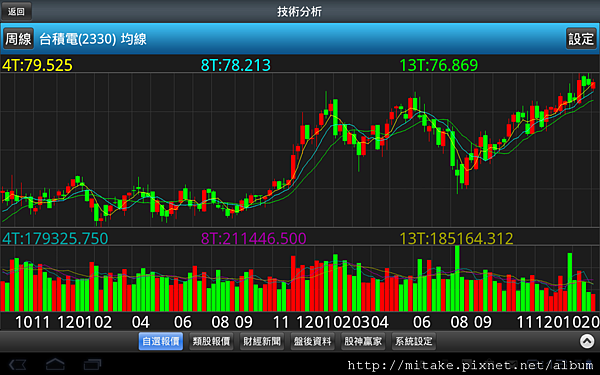Select the 13T:76.869 moving average value
Screen dimensions: 600x375
tap(439, 65)
